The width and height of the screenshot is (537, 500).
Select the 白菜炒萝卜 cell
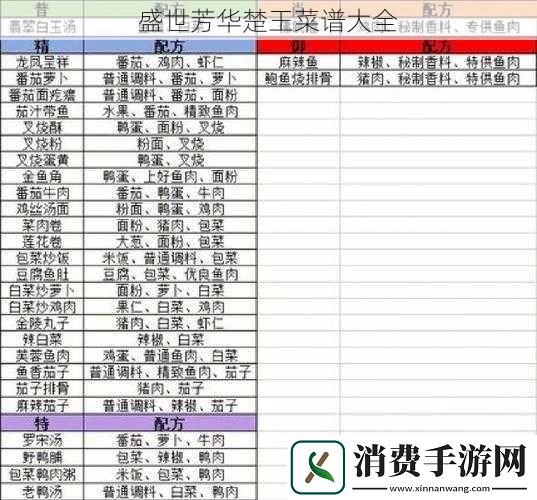click(42, 291)
